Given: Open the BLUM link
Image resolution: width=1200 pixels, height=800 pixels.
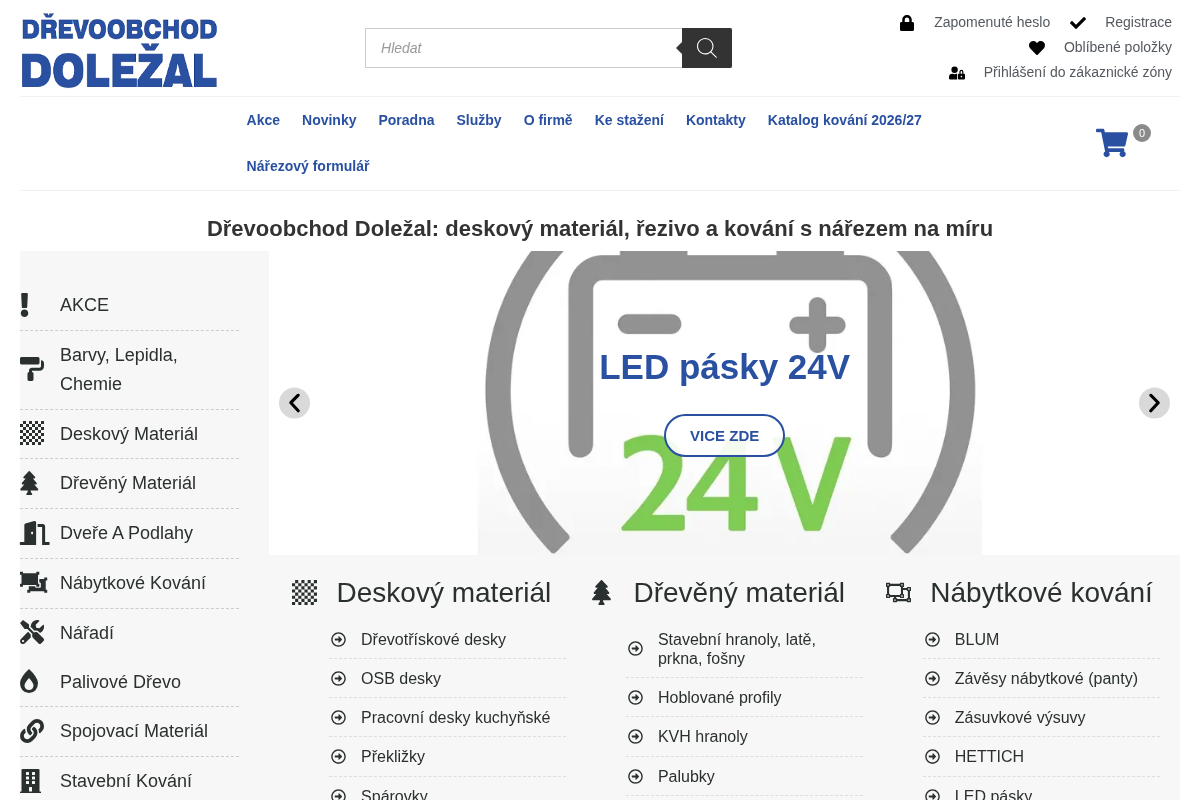Looking at the screenshot, I should pyautogui.click(x=977, y=640).
